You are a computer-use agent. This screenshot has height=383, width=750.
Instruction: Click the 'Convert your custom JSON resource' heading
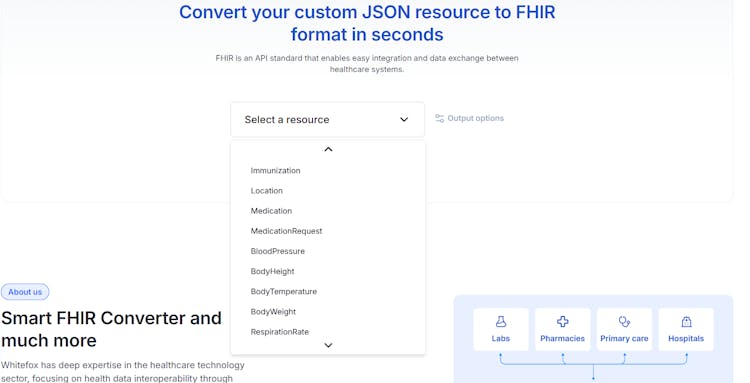pyautogui.click(x=367, y=23)
